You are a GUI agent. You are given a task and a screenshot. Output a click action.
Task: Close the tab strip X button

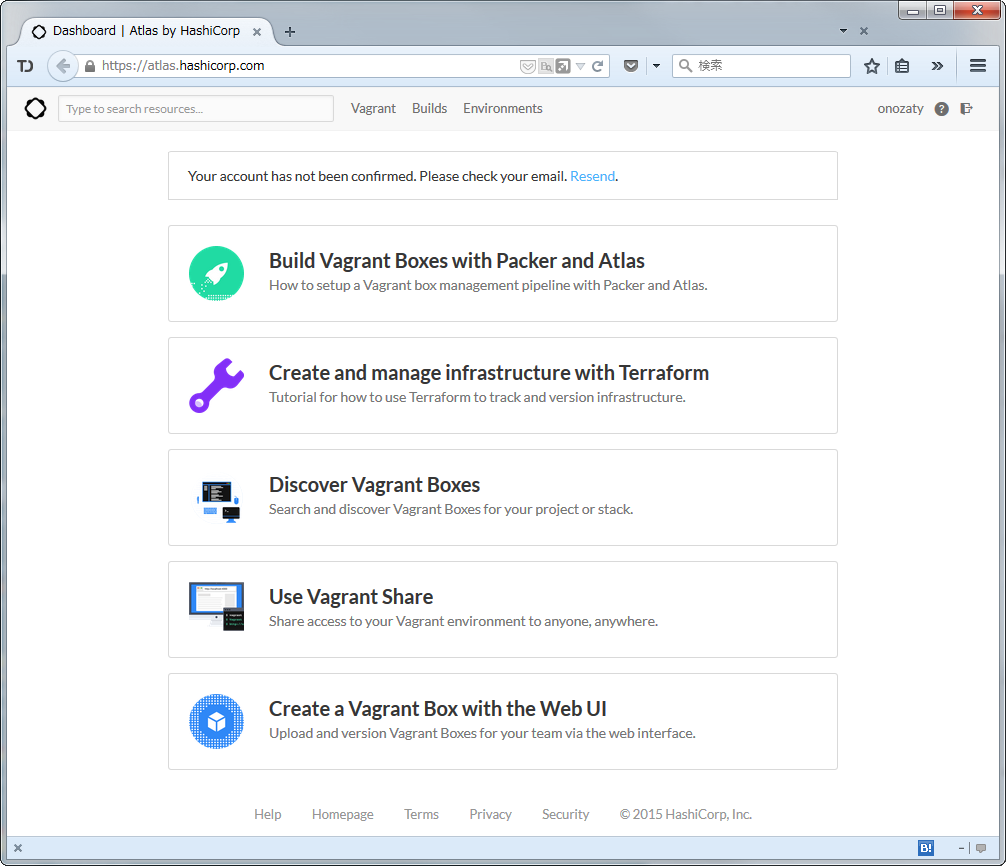(x=864, y=31)
